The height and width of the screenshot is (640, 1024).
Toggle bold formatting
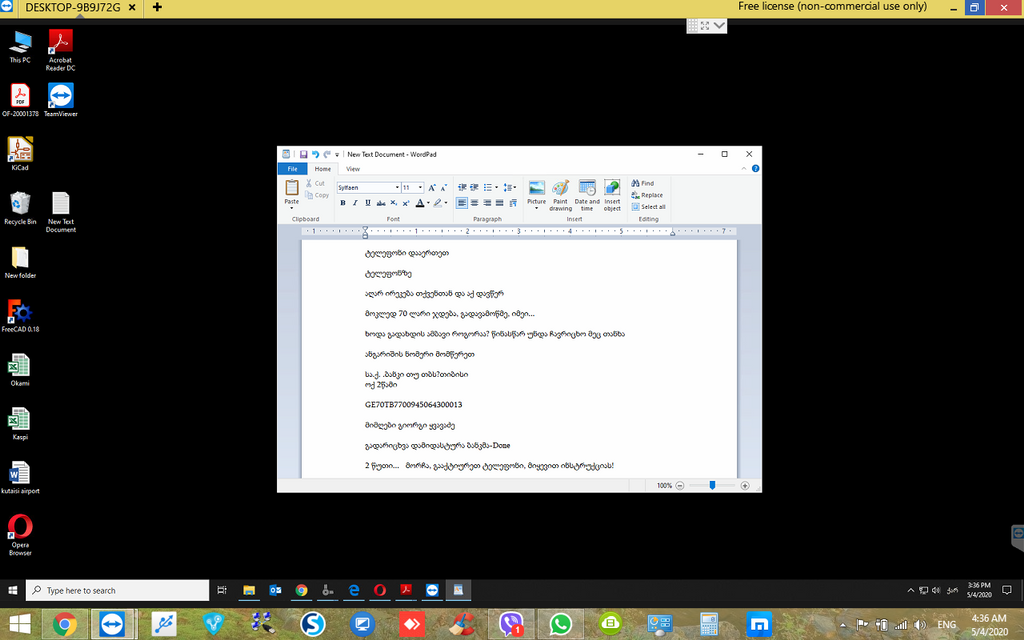(343, 203)
